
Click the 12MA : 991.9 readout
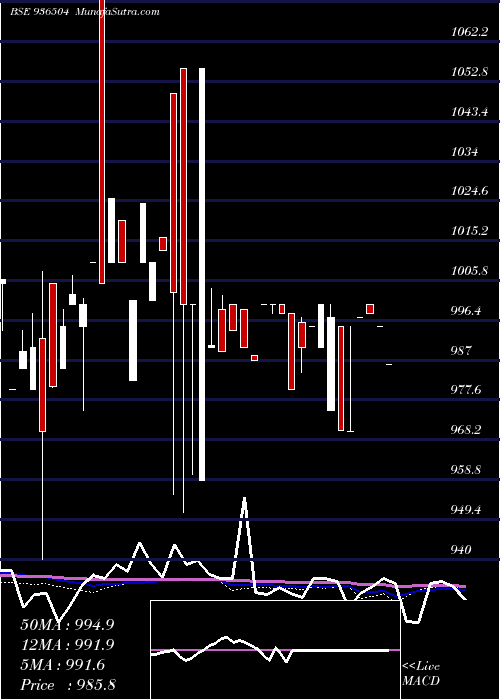tap(67, 645)
